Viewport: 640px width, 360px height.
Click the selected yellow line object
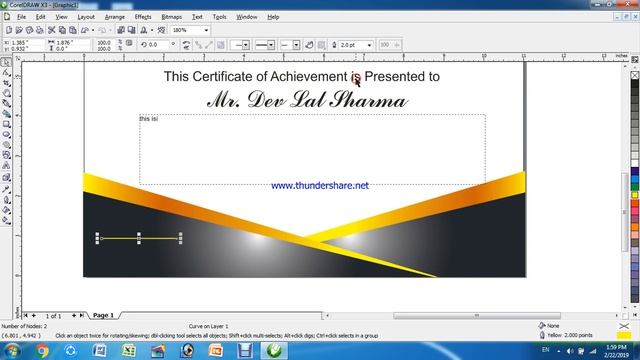139,238
